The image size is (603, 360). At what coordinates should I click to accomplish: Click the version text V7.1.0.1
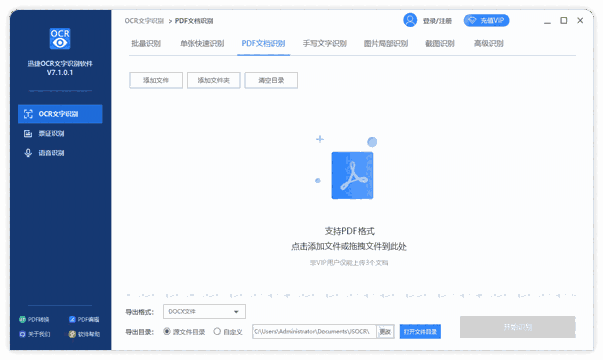(60, 73)
